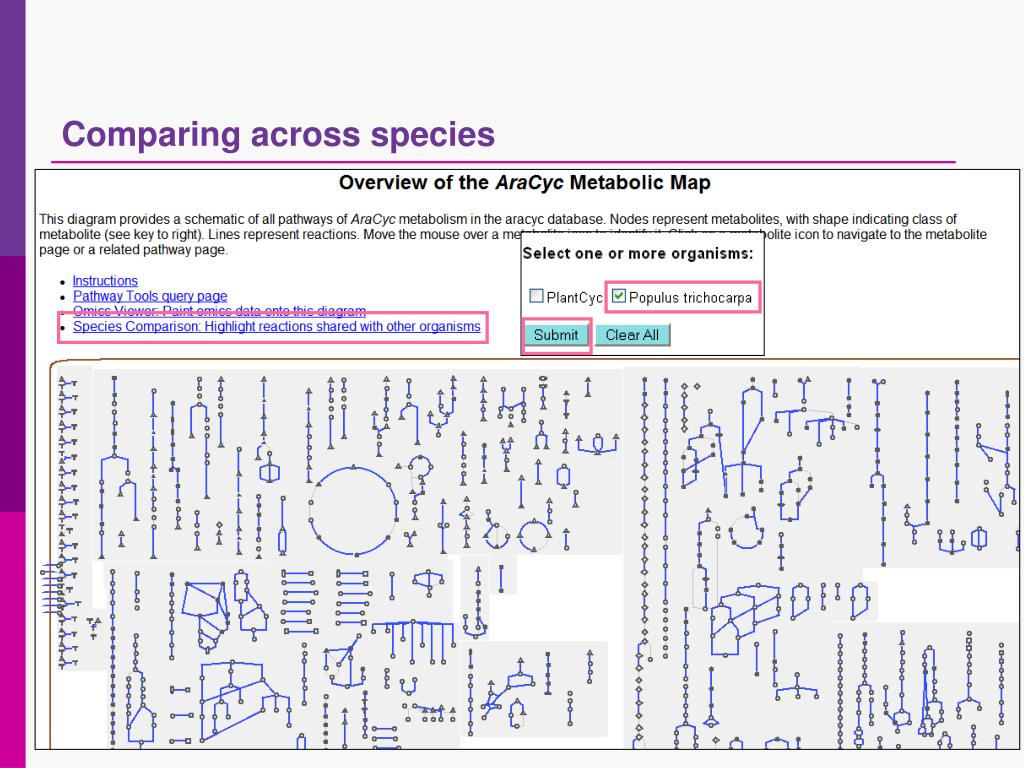Open the Instructions link
Viewport: 1024px width, 768px height.
pyautogui.click(x=105, y=281)
